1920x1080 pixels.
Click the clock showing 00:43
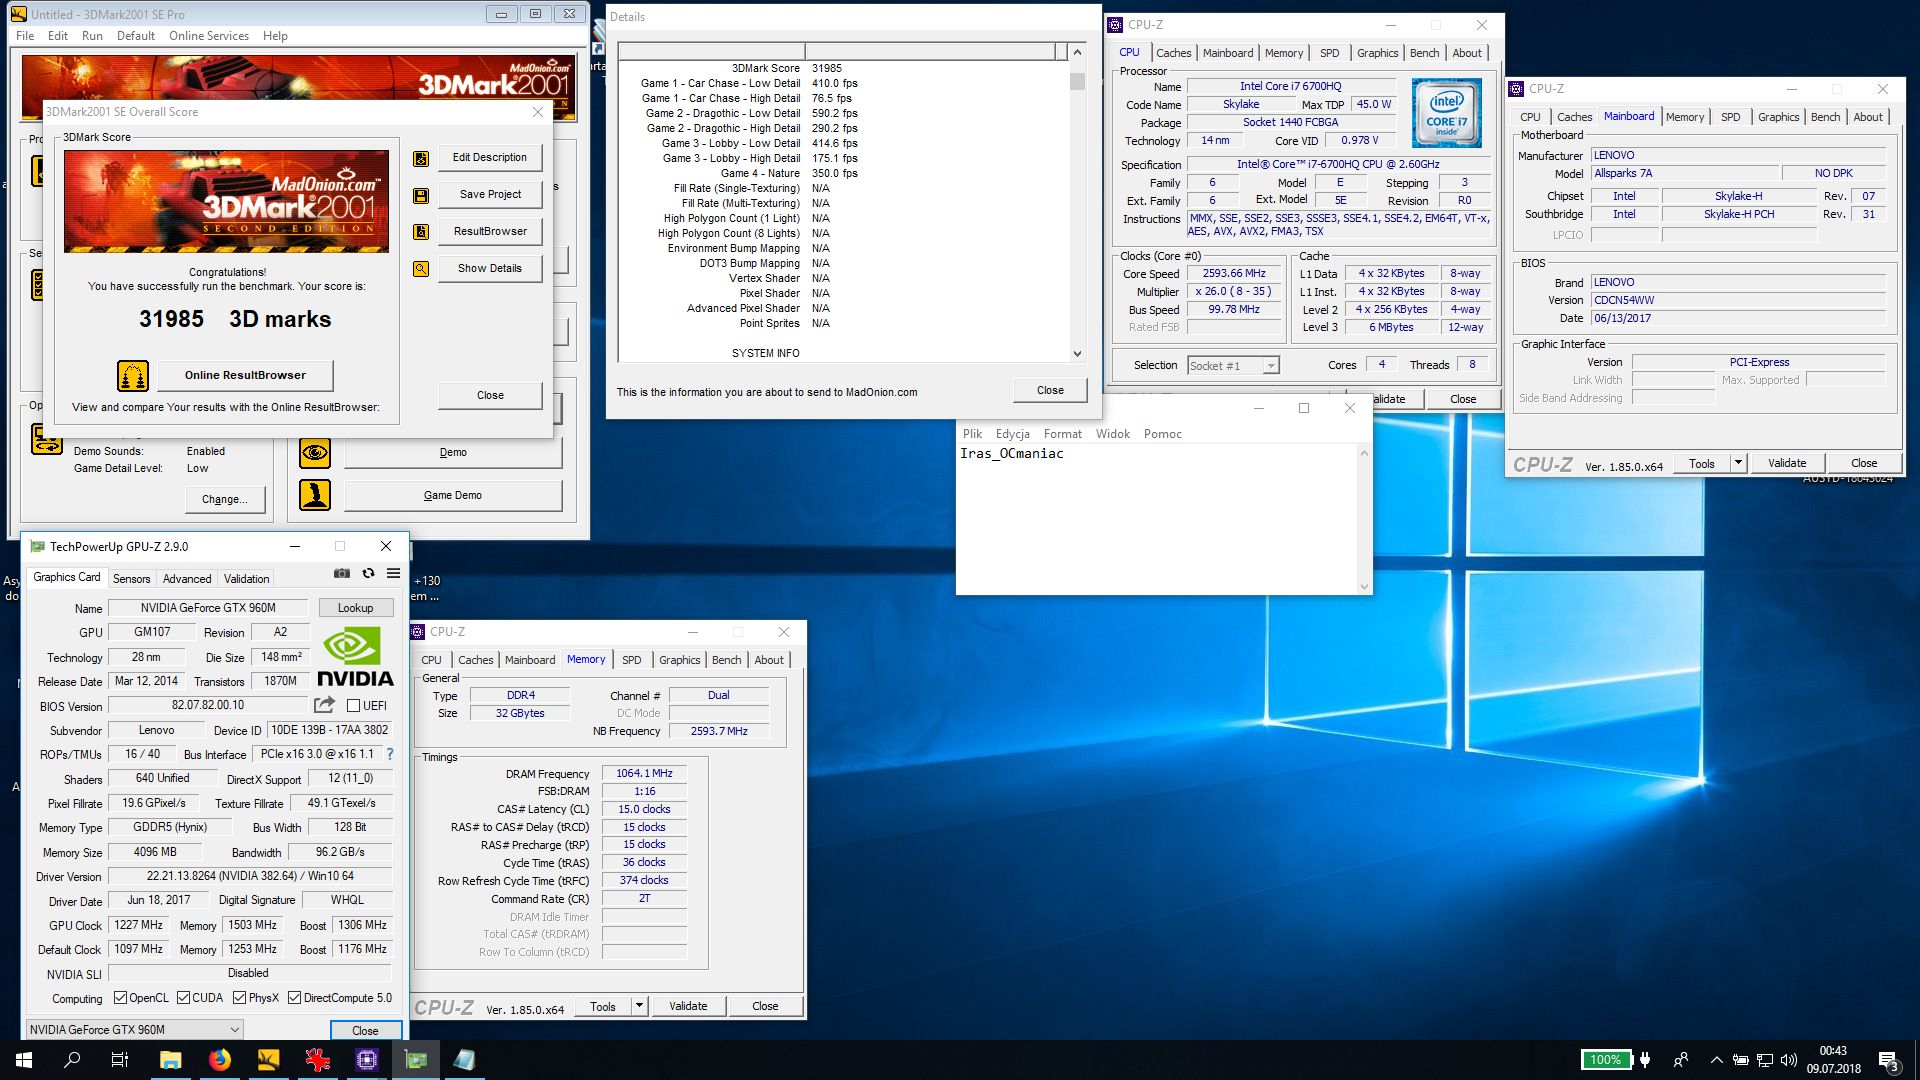click(x=1833, y=1051)
